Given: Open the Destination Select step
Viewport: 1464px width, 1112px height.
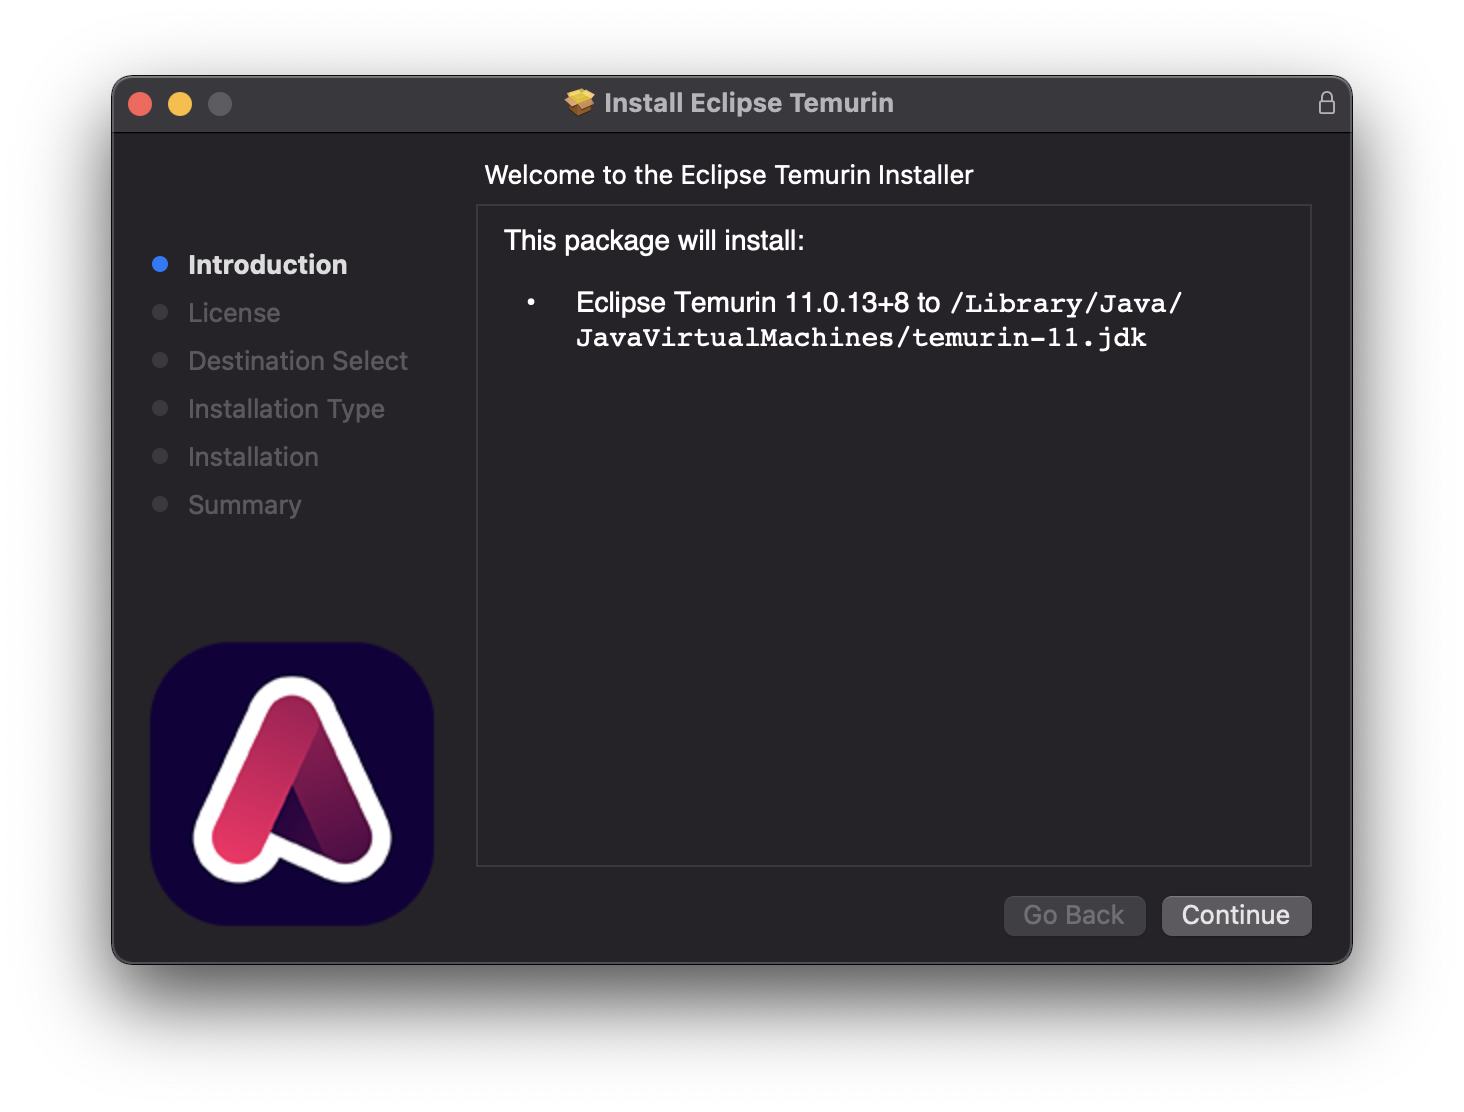Looking at the screenshot, I should pyautogui.click(x=297, y=360).
